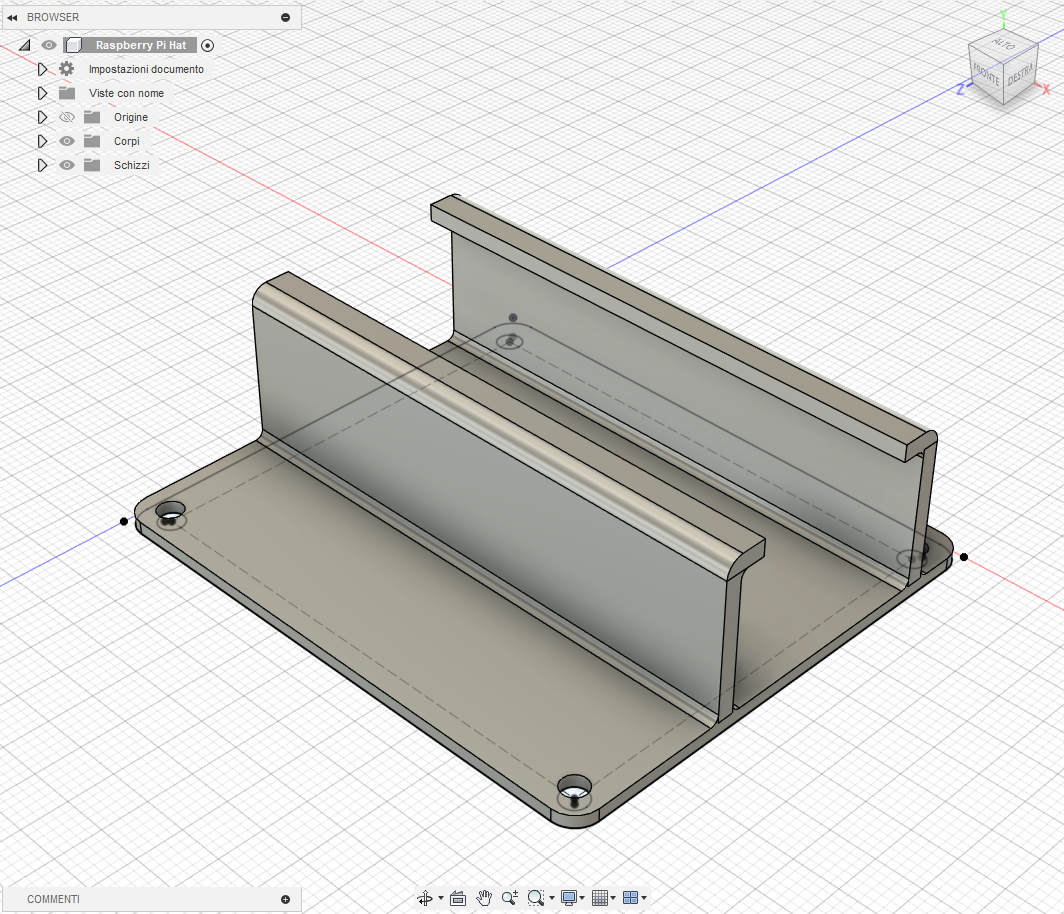Expand the Viste con nome folder
Screen dimensions: 1064x914
pos(42,93)
